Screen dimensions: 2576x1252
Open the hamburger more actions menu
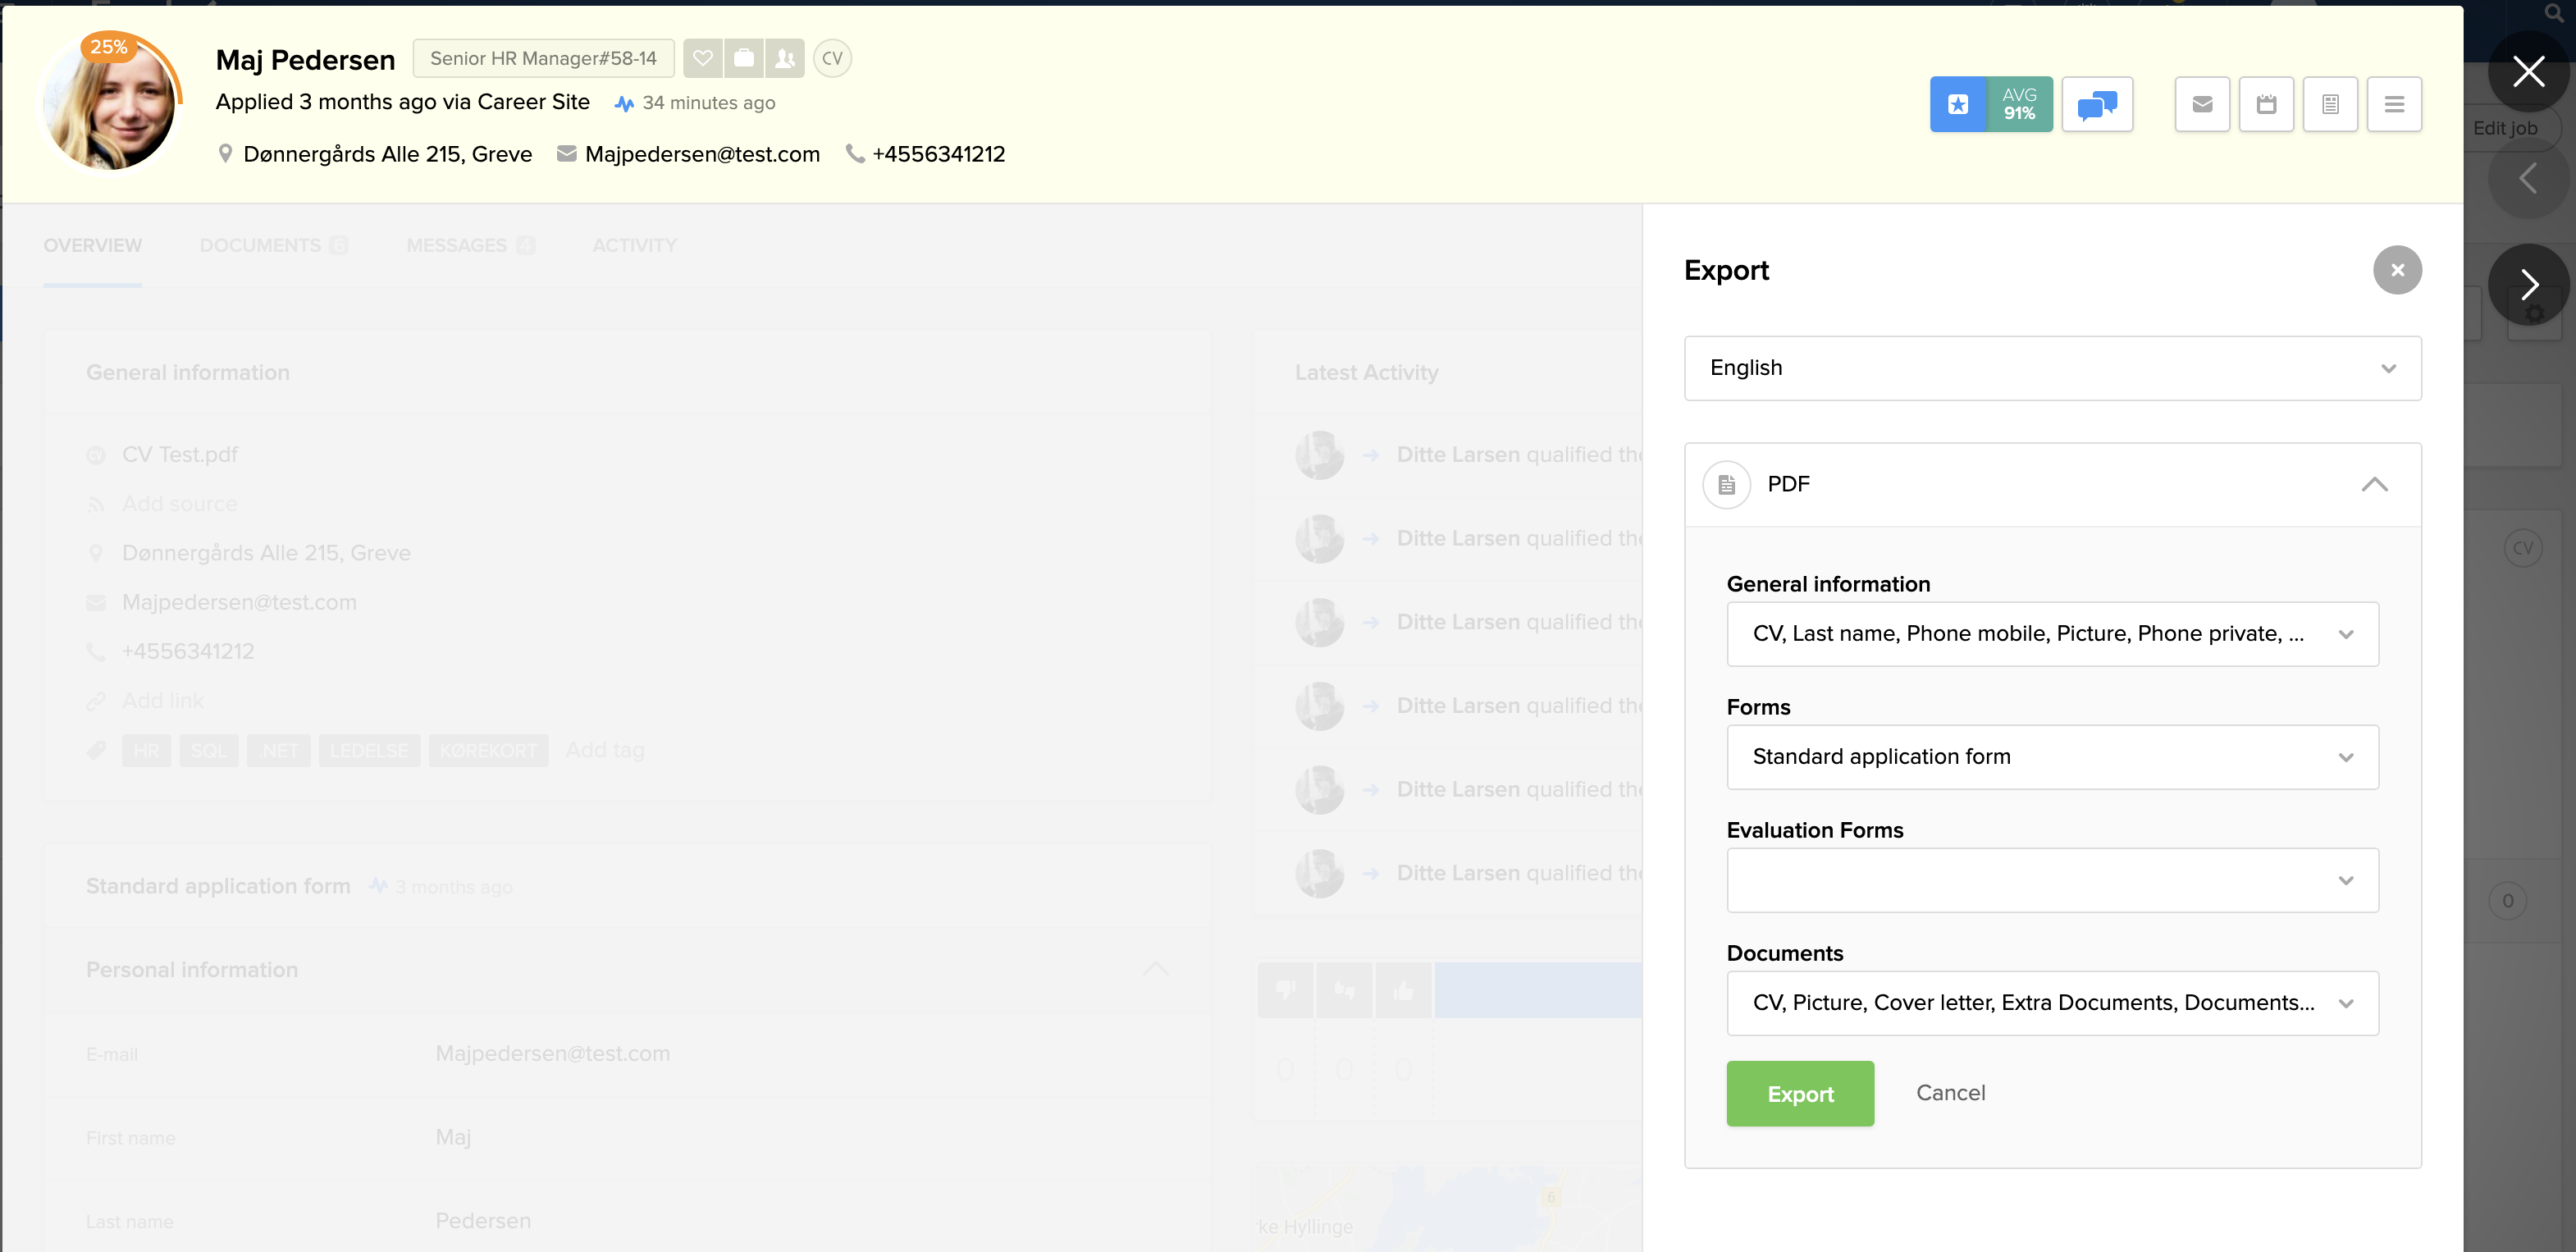[2394, 104]
